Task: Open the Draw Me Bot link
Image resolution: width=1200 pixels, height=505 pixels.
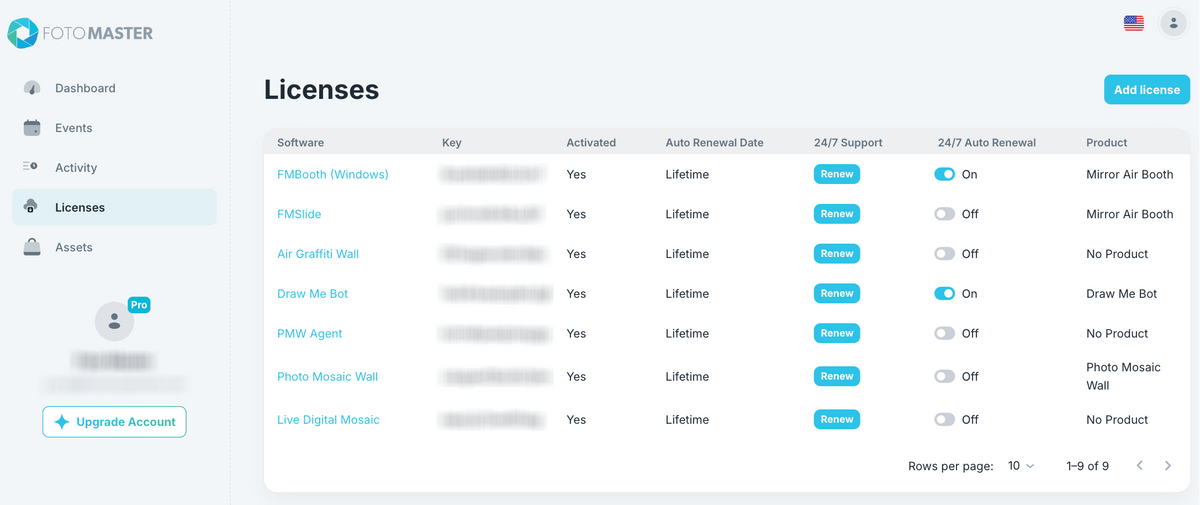Action: point(313,294)
